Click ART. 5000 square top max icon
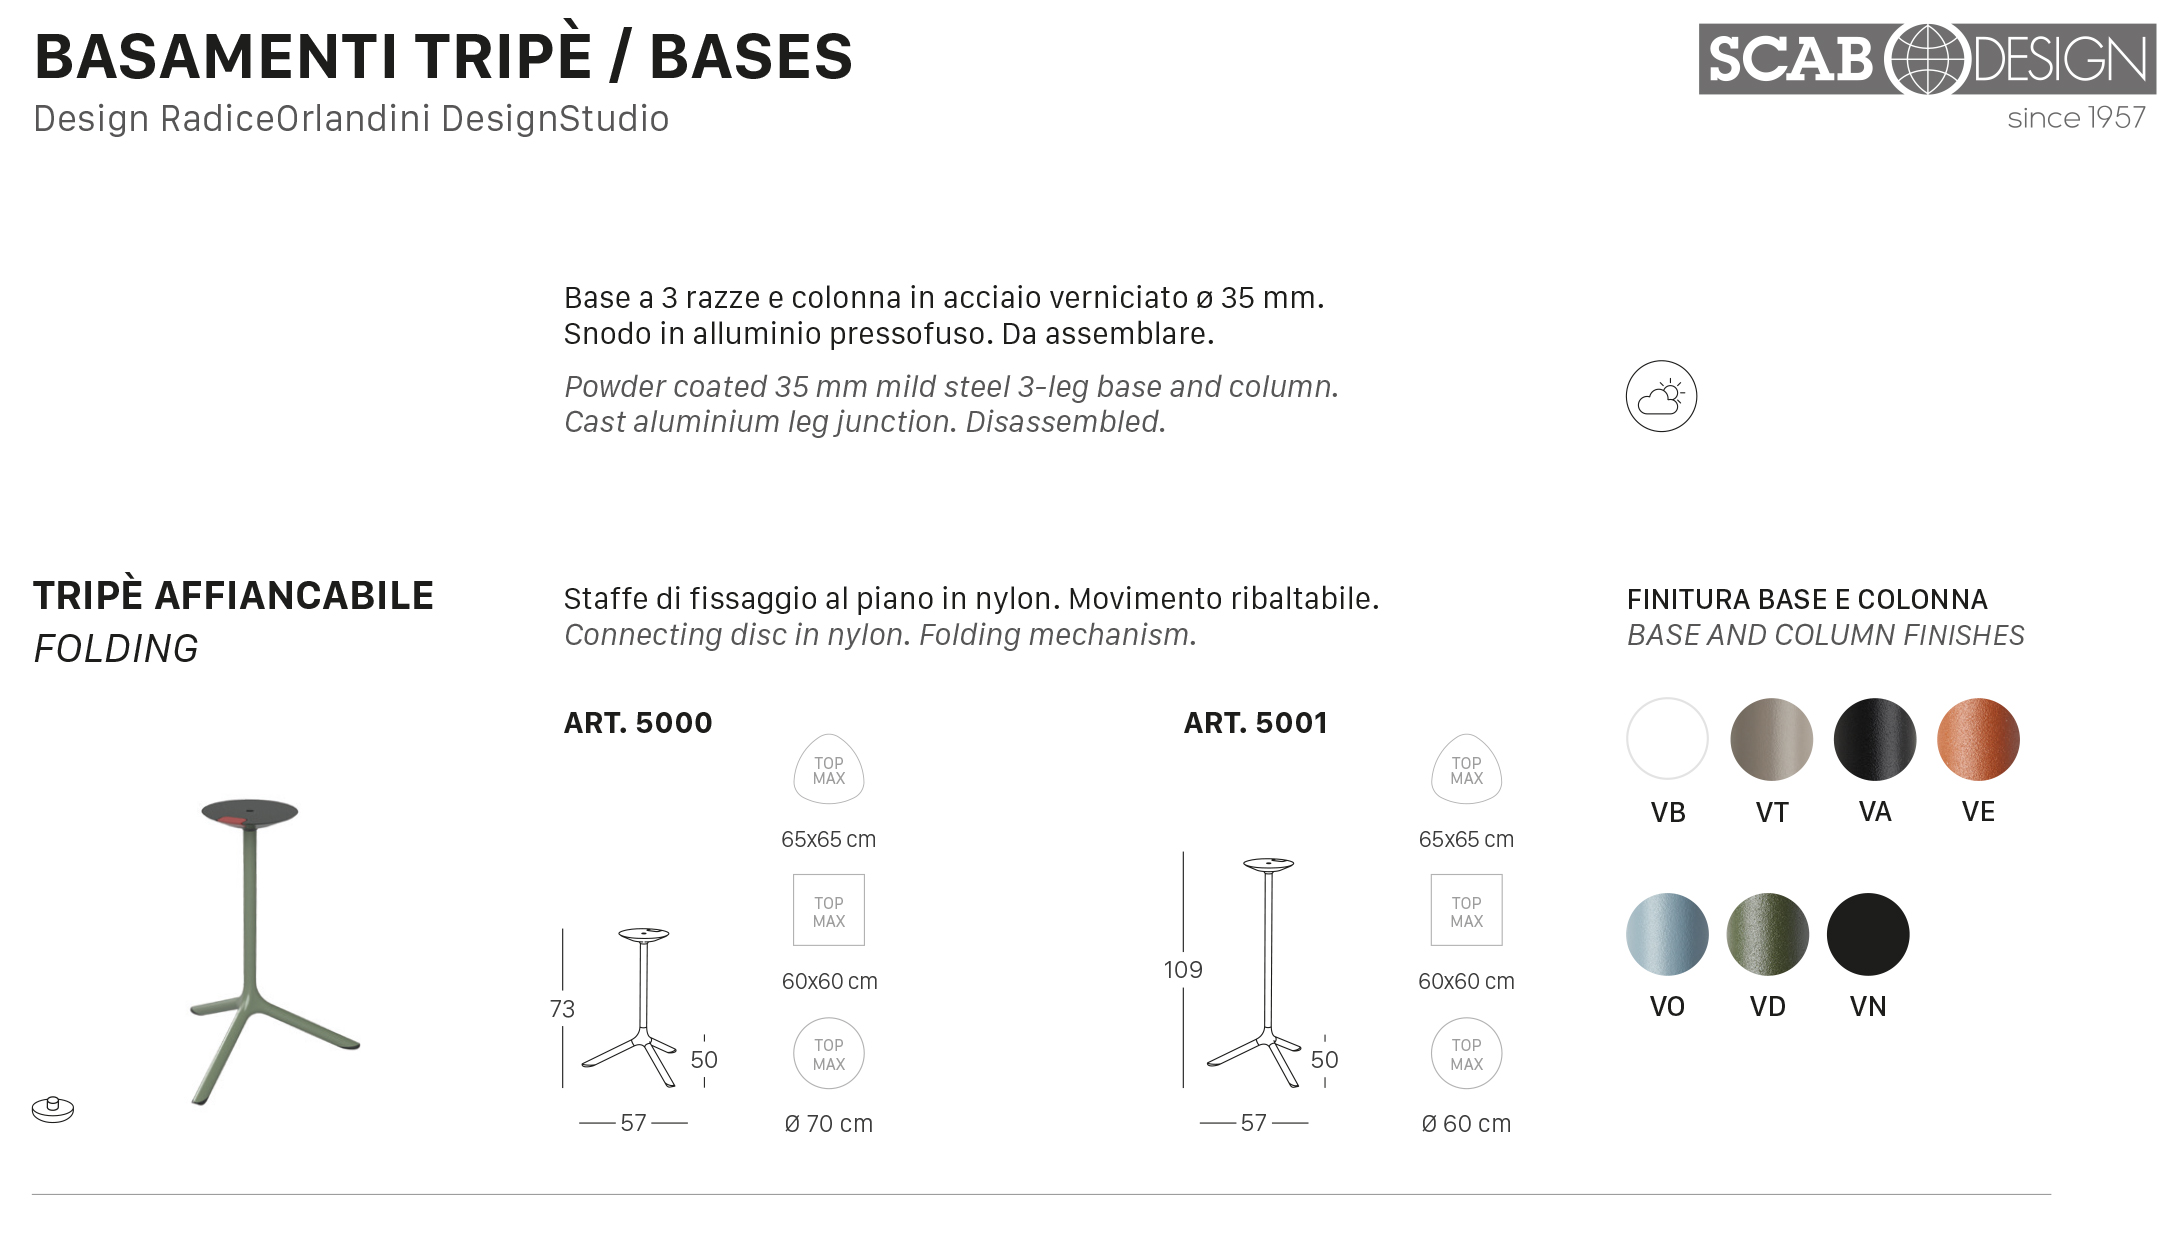Viewport: 2168px width, 1241px height. 828,910
